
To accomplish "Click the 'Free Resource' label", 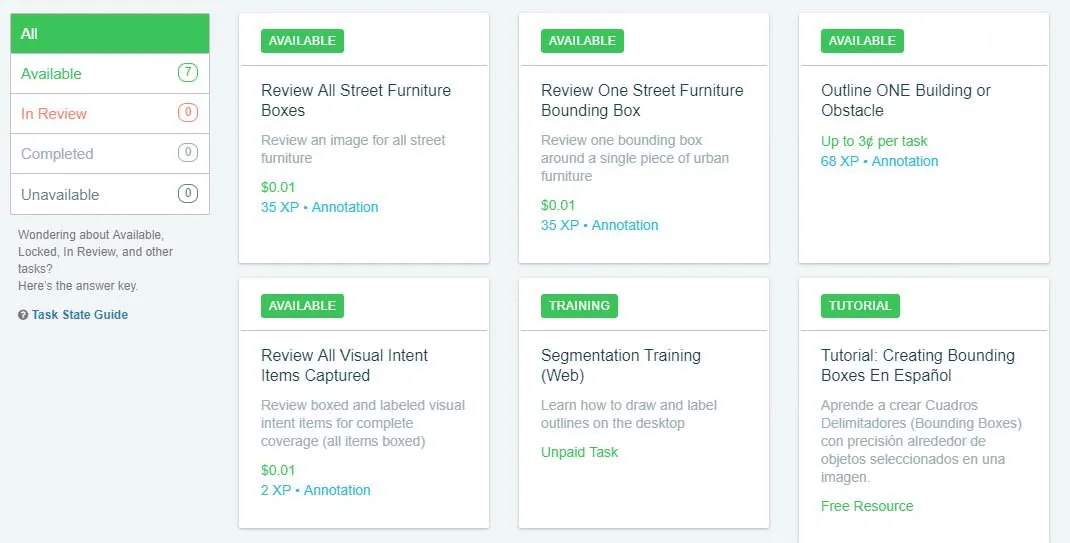I will [x=867, y=506].
